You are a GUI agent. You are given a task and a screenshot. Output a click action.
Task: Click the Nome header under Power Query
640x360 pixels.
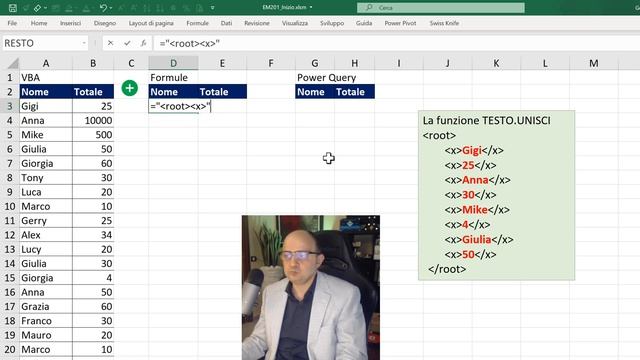[315, 92]
